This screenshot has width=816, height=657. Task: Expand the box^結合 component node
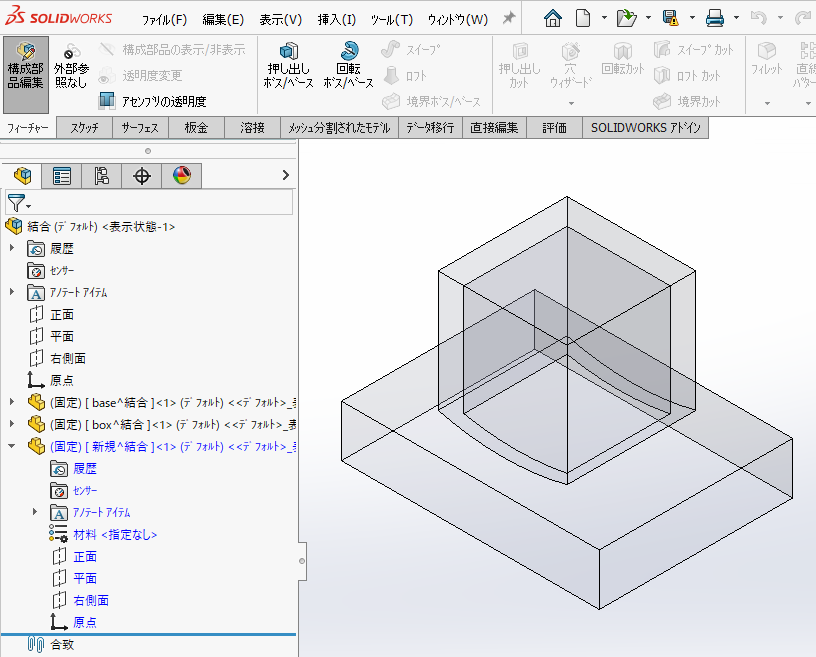[x=11, y=423]
